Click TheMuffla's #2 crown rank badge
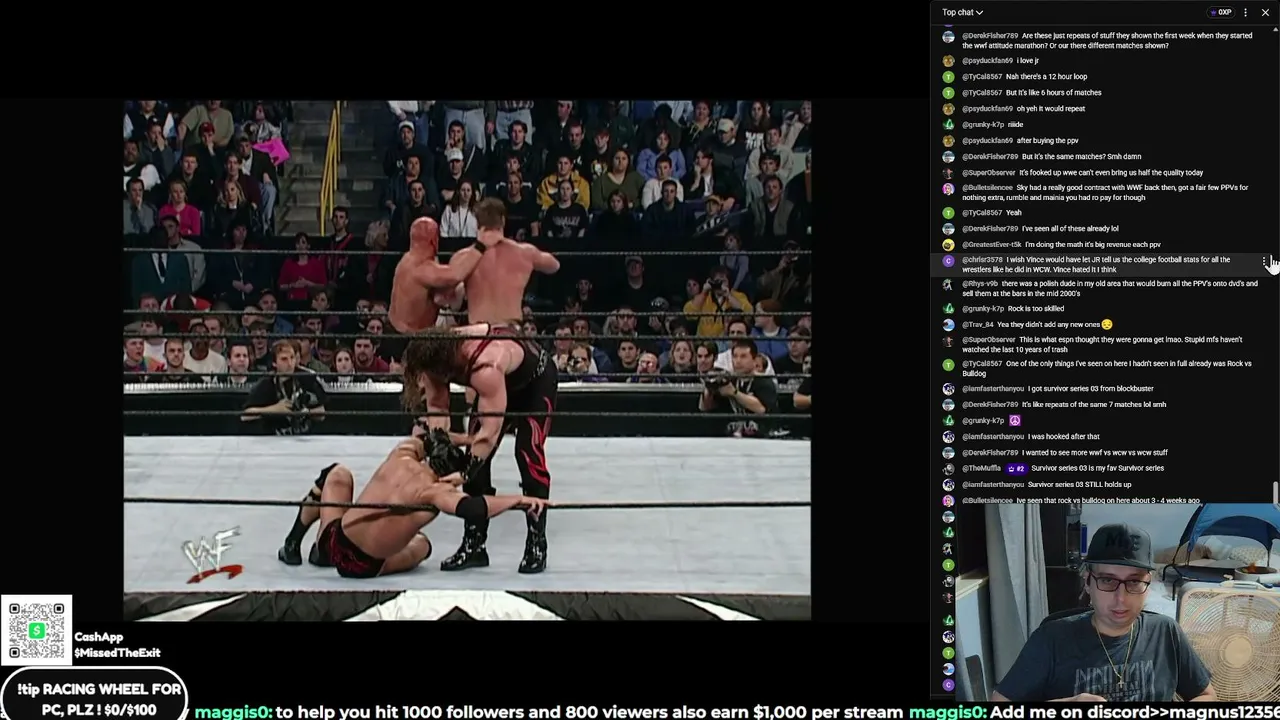 click(x=1016, y=469)
